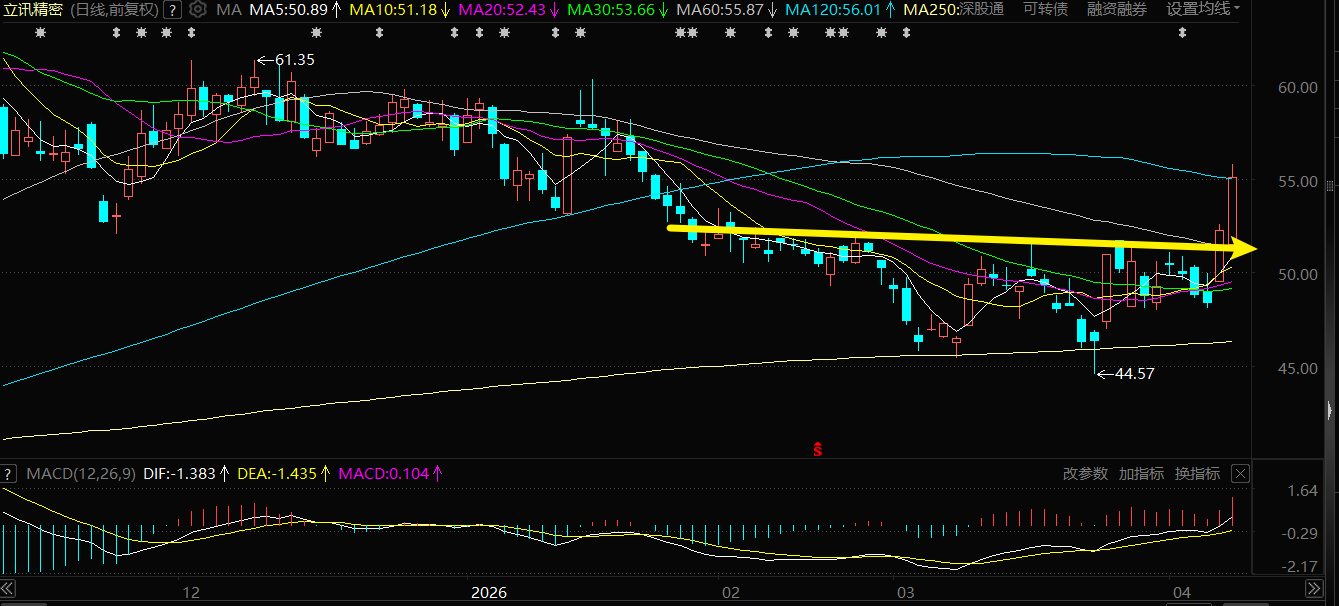Click the 50.00 price axis label
The height and width of the screenshot is (606, 1339).
(x=1298, y=274)
